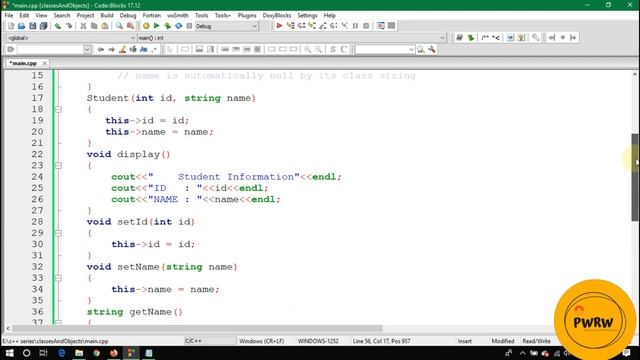Image resolution: width=640 pixels, height=360 pixels.
Task: Toggle match case Aa icon
Action: point(144,49)
